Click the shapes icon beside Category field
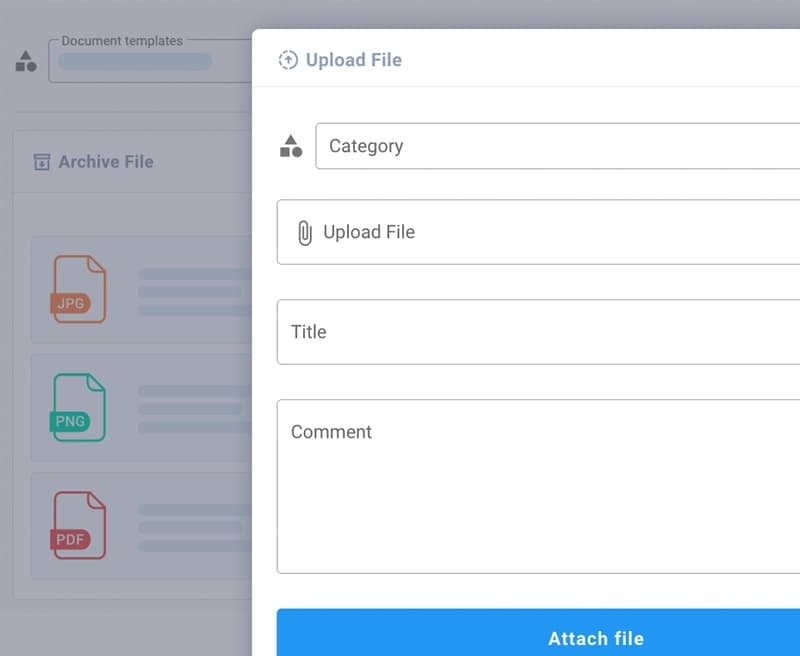800x656 pixels. pyautogui.click(x=291, y=146)
